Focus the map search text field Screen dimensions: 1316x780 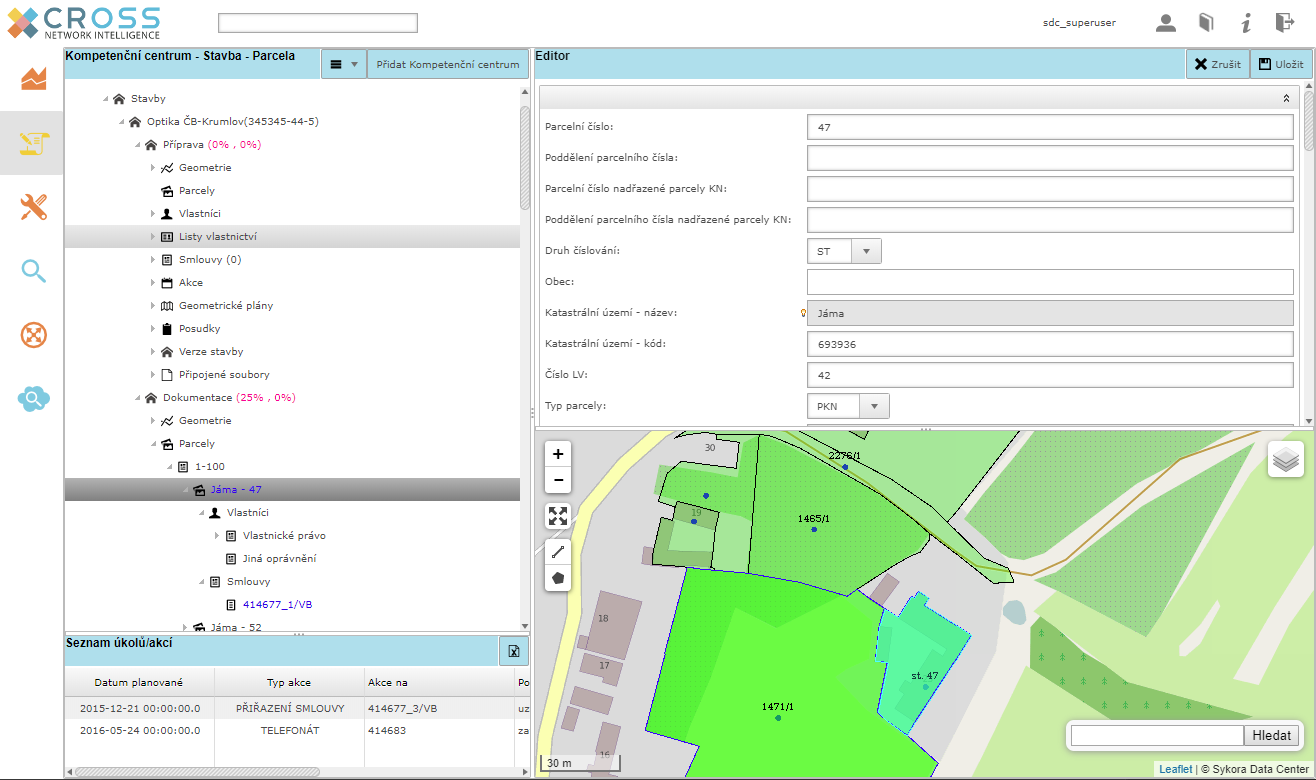[1157, 735]
